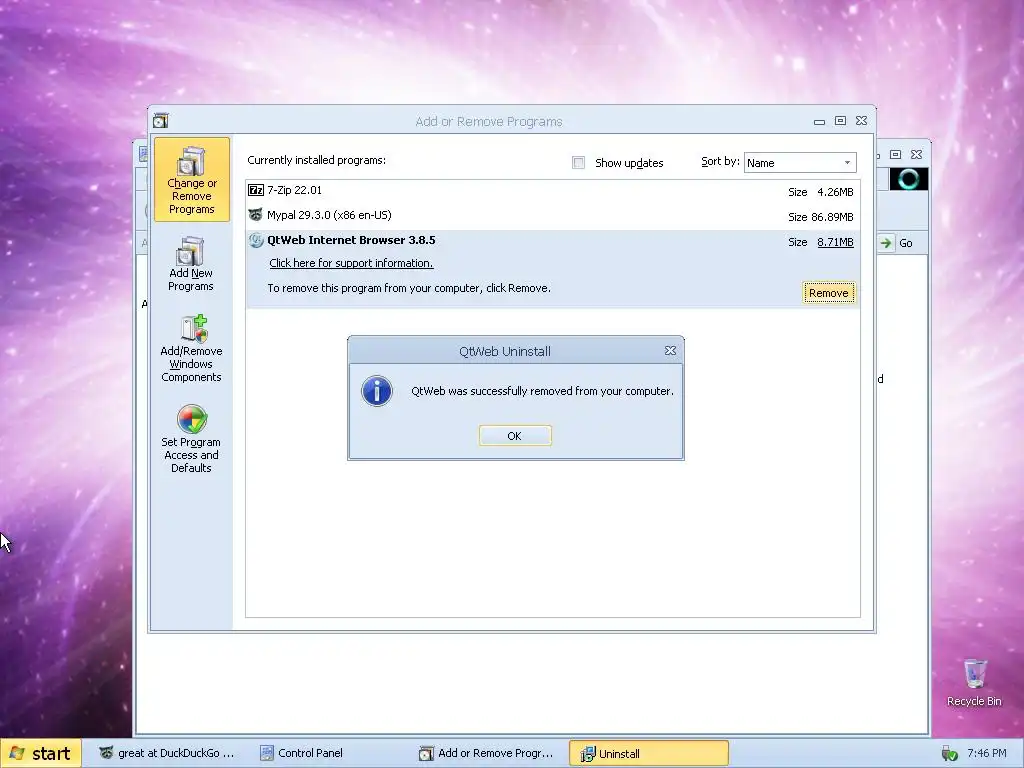Open Set Program Access and Defaults
Screen dimensions: 1024x768
click(191, 439)
